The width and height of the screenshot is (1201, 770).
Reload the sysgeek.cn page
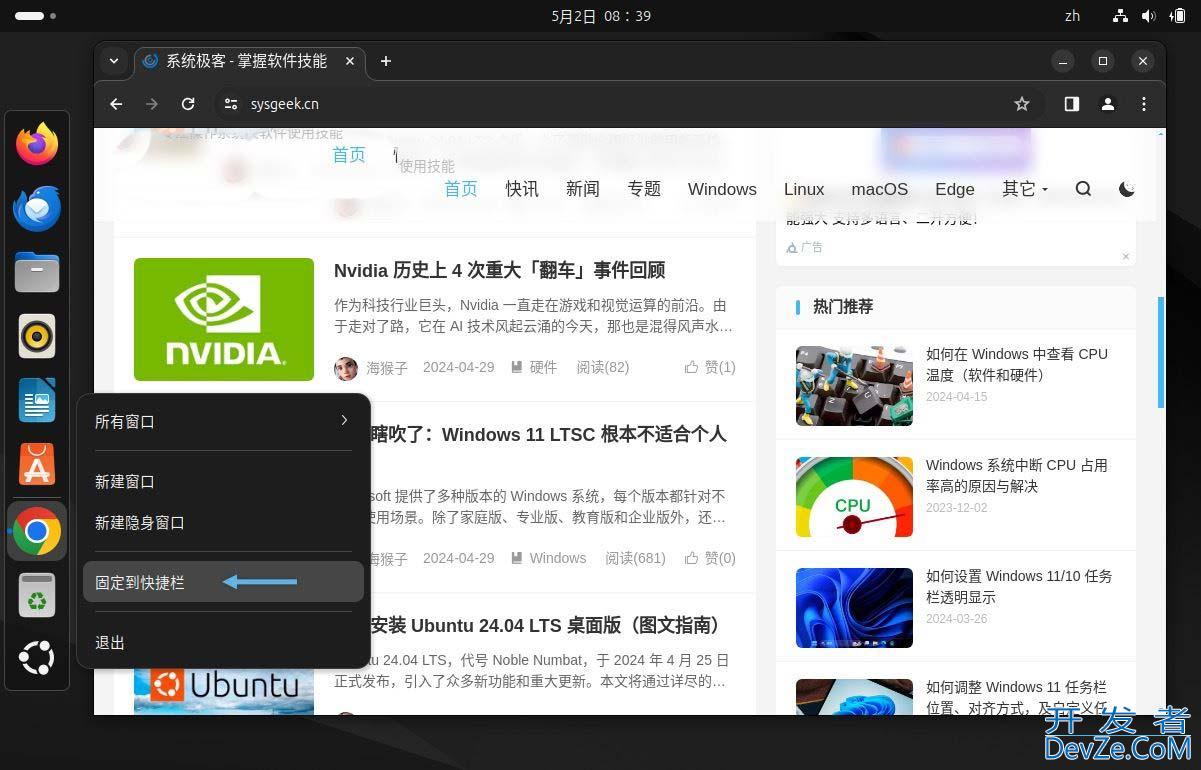188,104
